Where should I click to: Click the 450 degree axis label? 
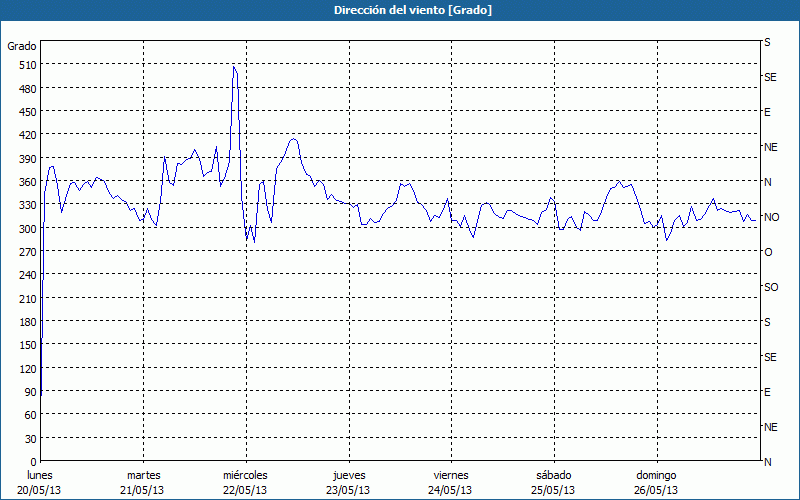coord(26,112)
